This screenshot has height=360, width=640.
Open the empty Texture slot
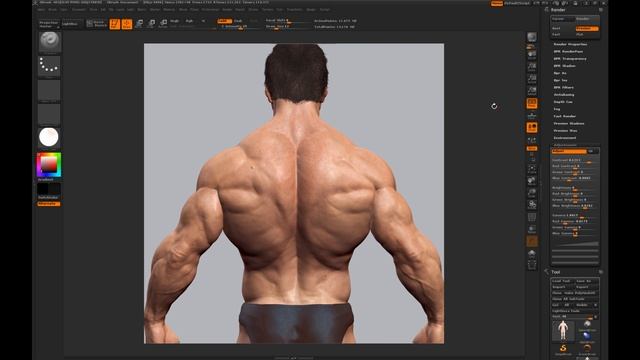49,114
